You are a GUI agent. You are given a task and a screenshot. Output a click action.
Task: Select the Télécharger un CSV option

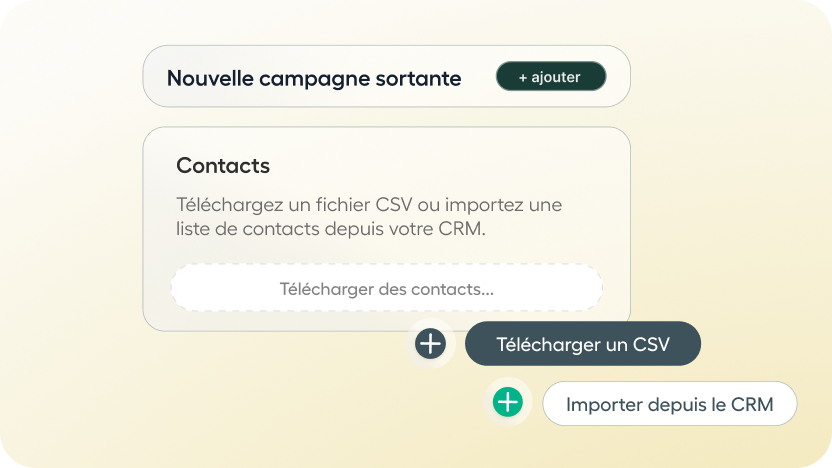pos(583,343)
